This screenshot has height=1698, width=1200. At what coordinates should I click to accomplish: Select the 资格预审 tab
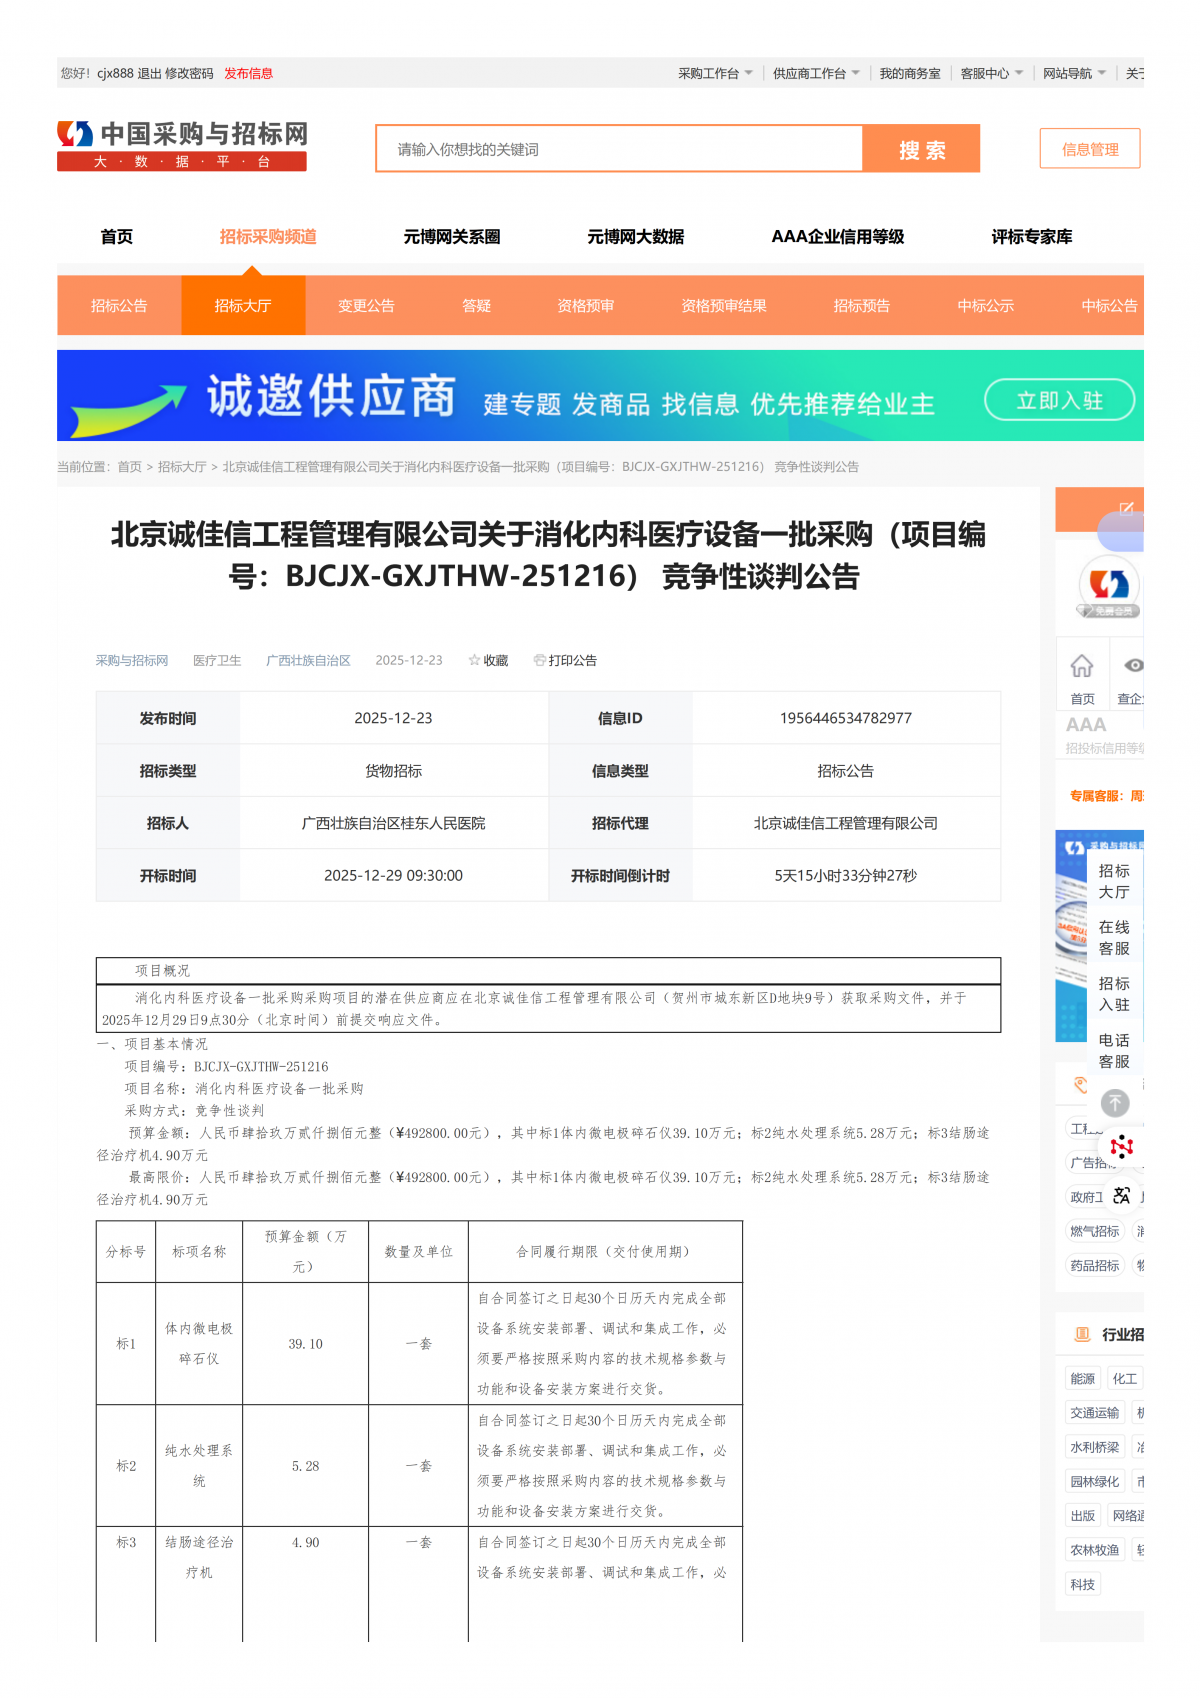tap(585, 306)
